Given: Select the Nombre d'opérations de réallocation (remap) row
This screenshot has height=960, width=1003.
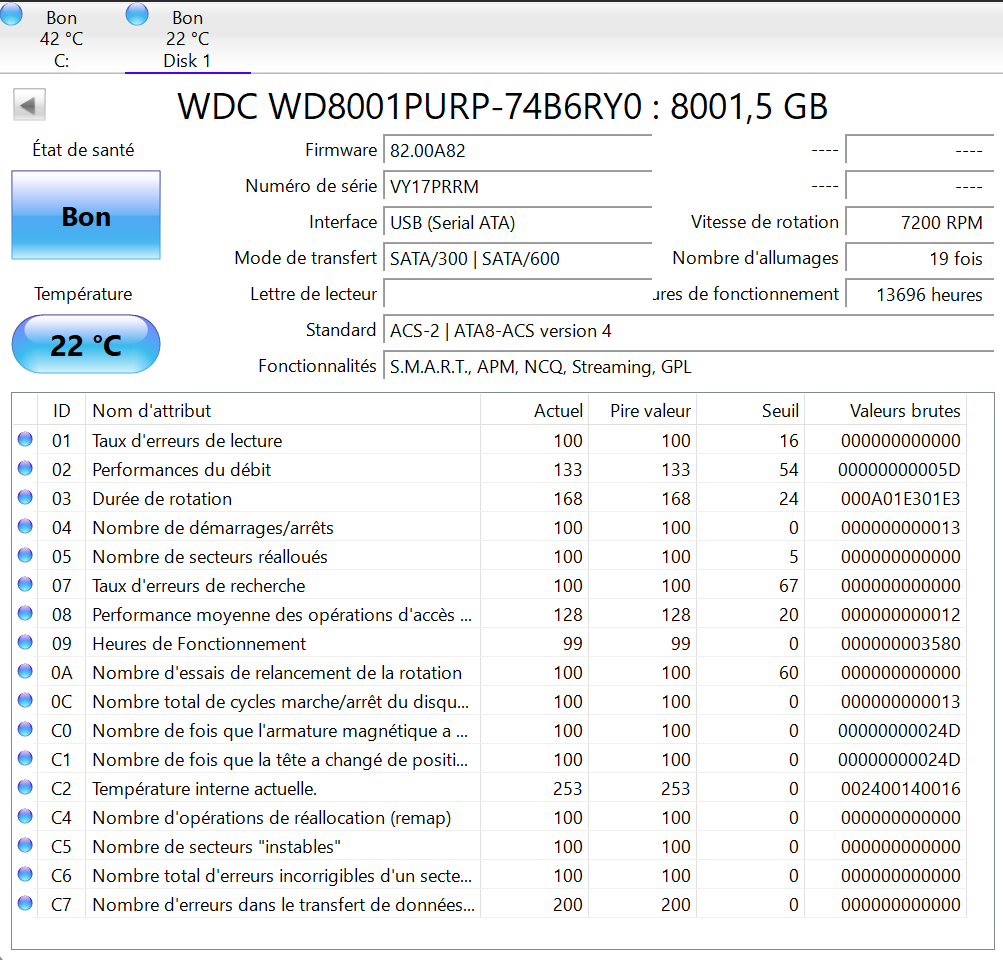Looking at the screenshot, I should pos(489,817).
